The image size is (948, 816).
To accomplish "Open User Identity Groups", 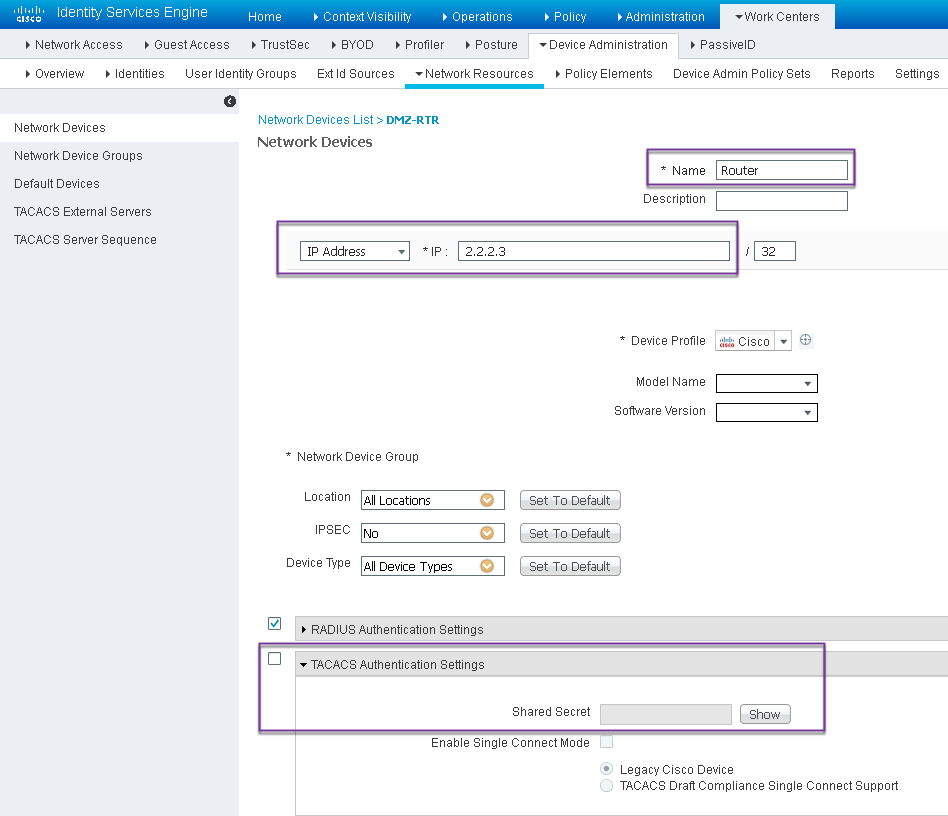I will point(241,74).
